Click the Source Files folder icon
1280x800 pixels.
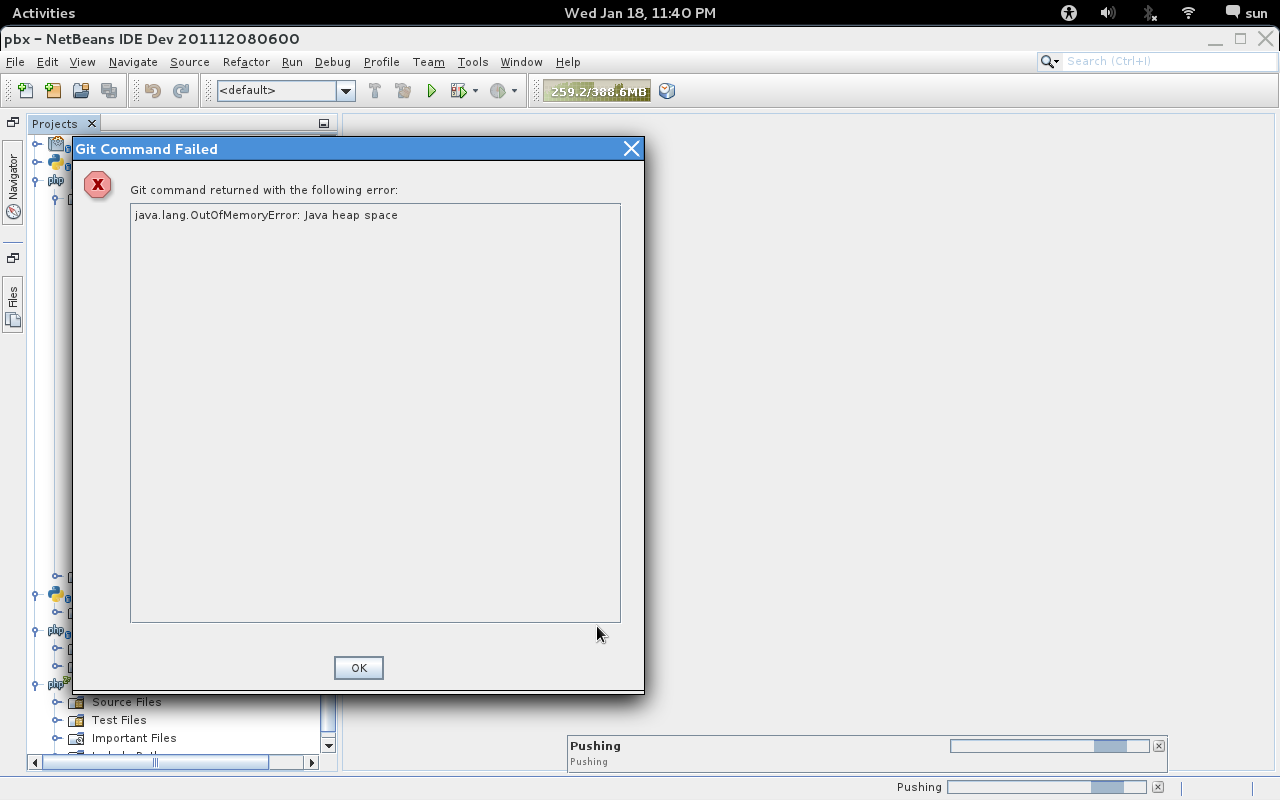(x=76, y=702)
